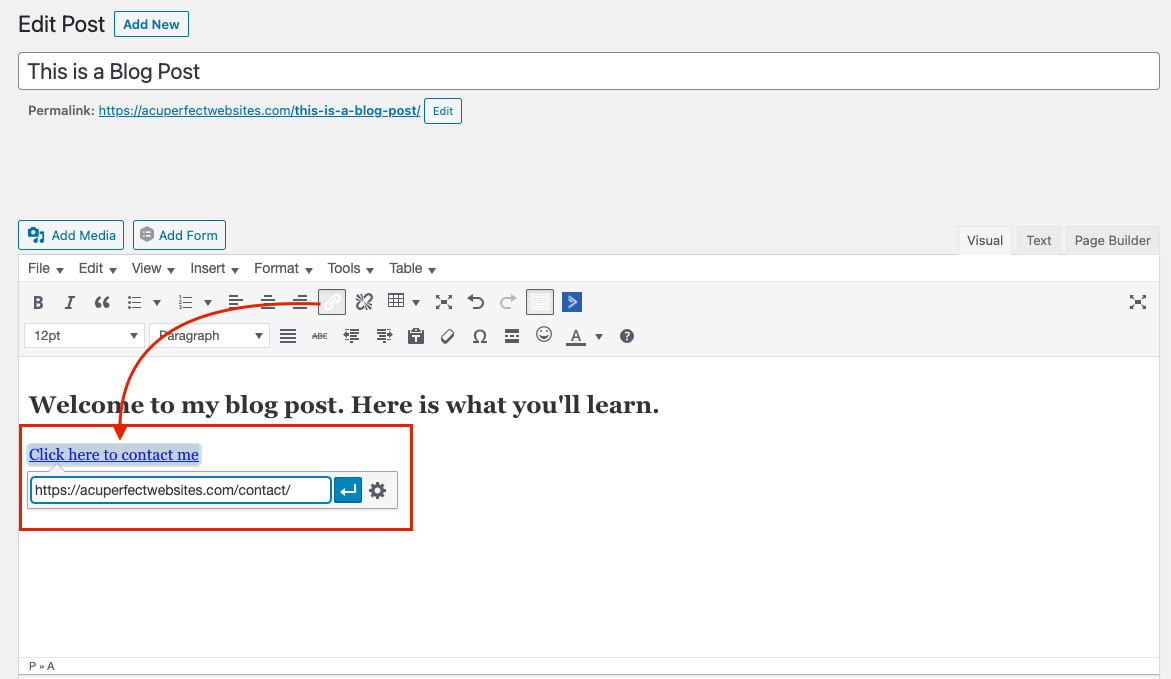Switch to the Text editor tab
This screenshot has height=679, width=1171.
[x=1038, y=240]
